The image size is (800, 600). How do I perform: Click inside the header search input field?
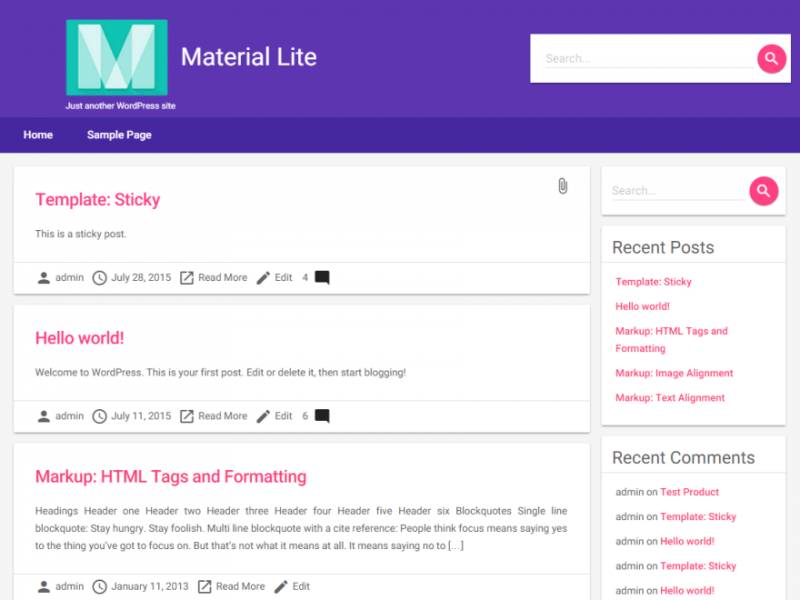pos(640,59)
